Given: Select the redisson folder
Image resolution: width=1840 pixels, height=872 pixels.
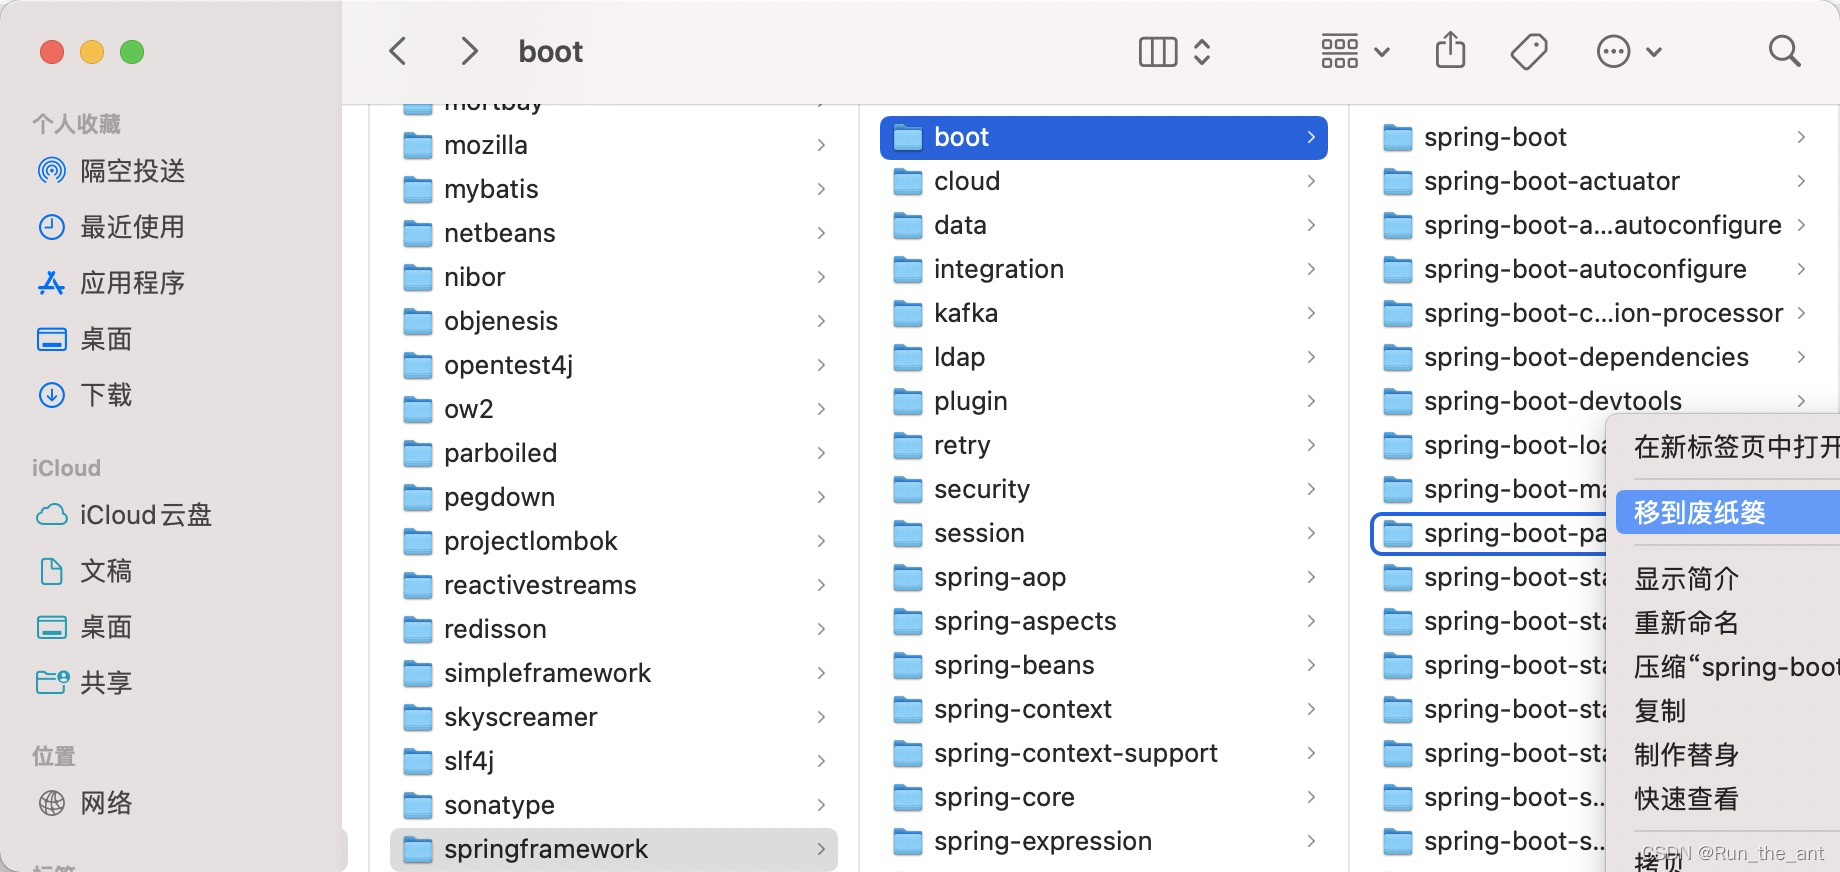Looking at the screenshot, I should pyautogui.click(x=613, y=629).
